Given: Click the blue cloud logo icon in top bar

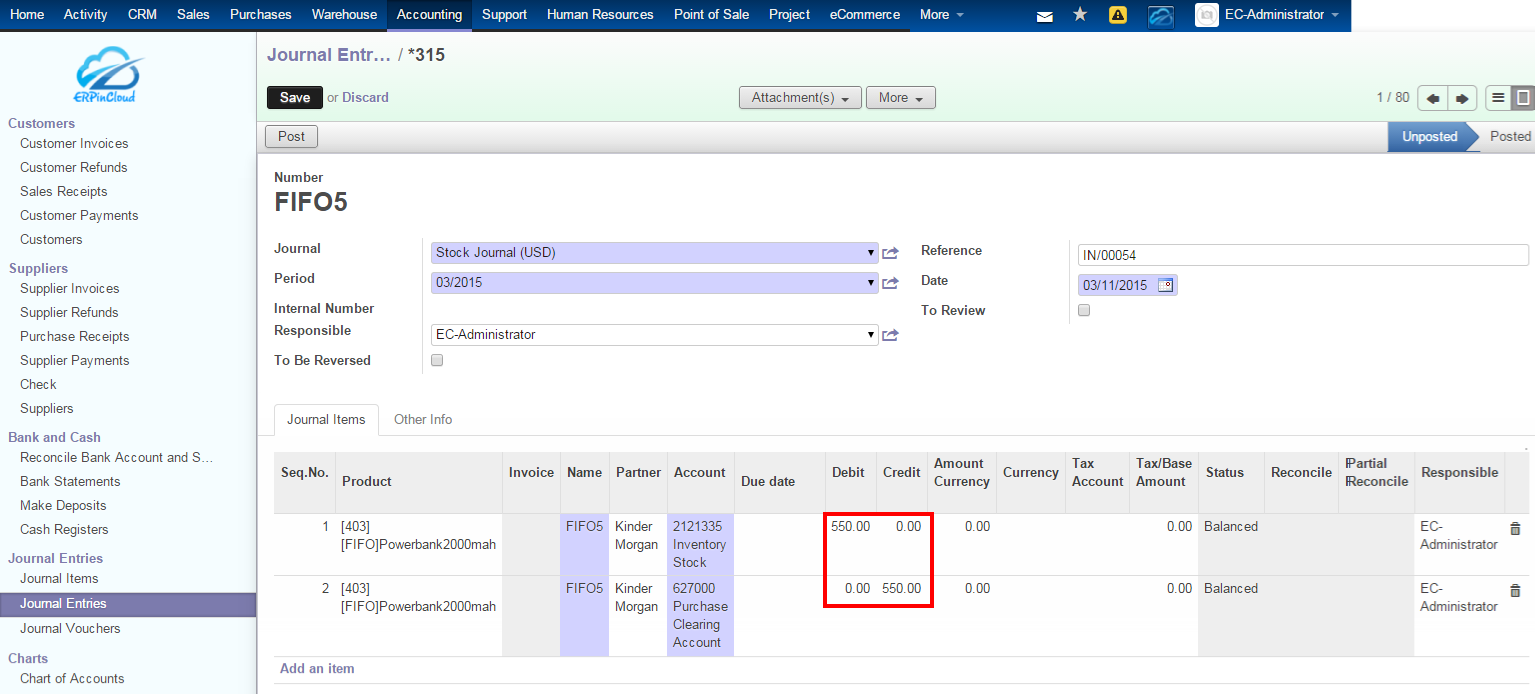Looking at the screenshot, I should coord(1161,16).
